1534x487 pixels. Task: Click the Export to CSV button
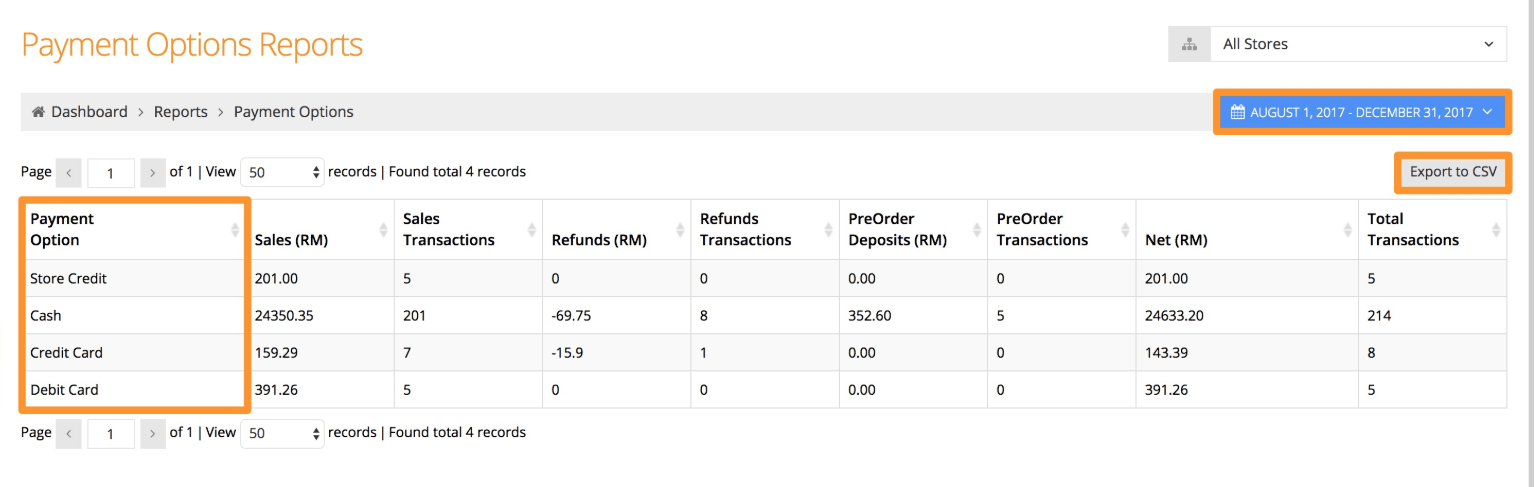tap(1453, 172)
